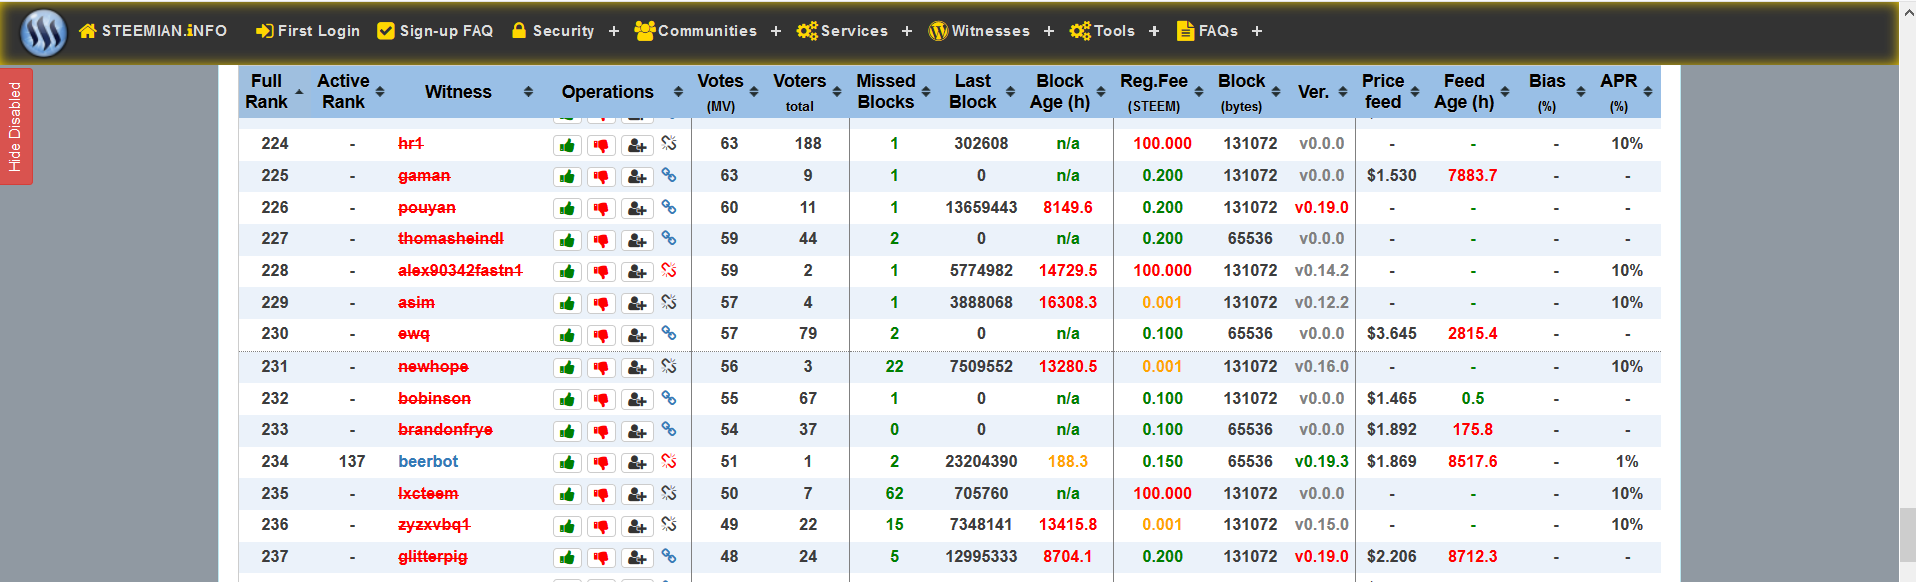This screenshot has width=1916, height=582.
Task: Open the beerbot witness link
Action: click(428, 461)
